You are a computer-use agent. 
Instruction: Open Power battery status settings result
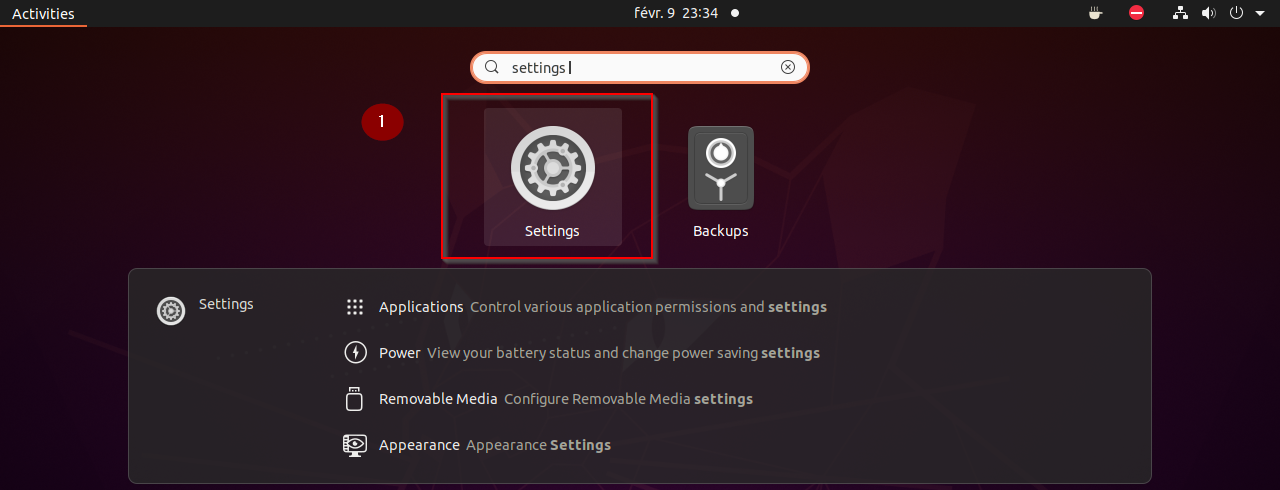(600, 353)
